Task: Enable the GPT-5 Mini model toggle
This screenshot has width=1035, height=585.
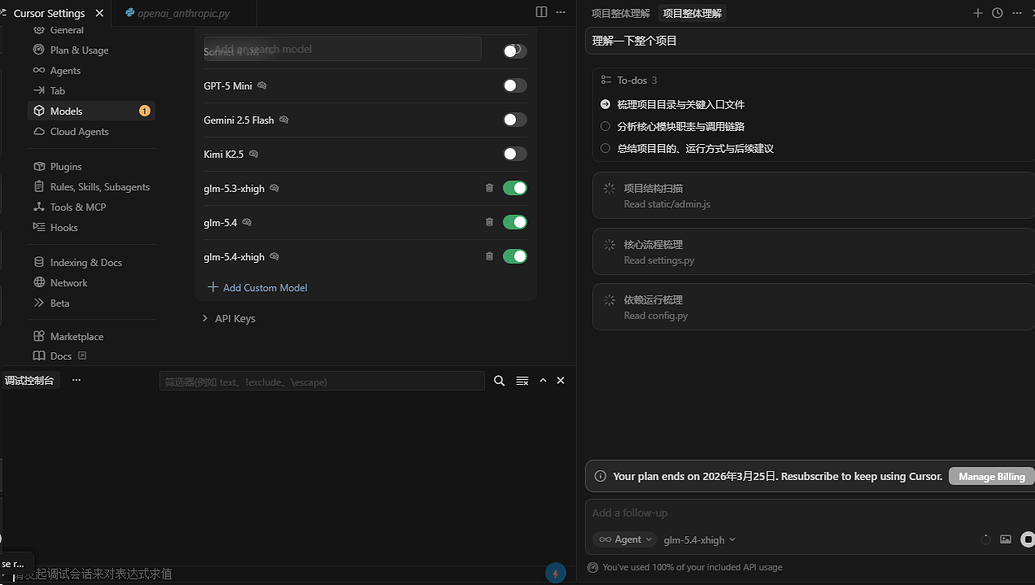Action: coord(515,86)
